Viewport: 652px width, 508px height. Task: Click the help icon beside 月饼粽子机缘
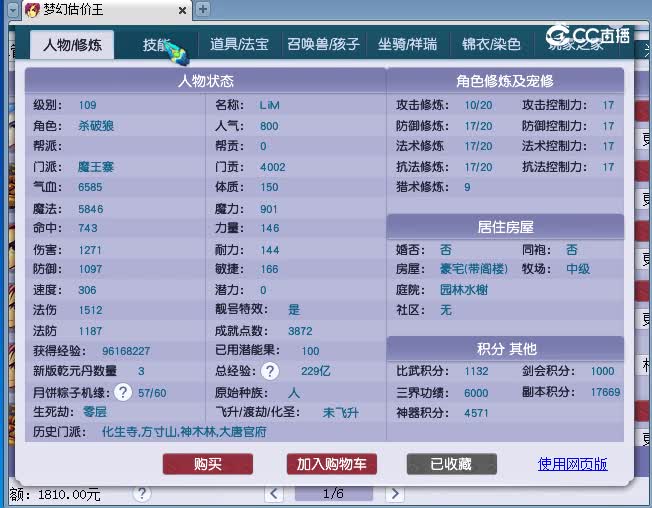[123, 392]
